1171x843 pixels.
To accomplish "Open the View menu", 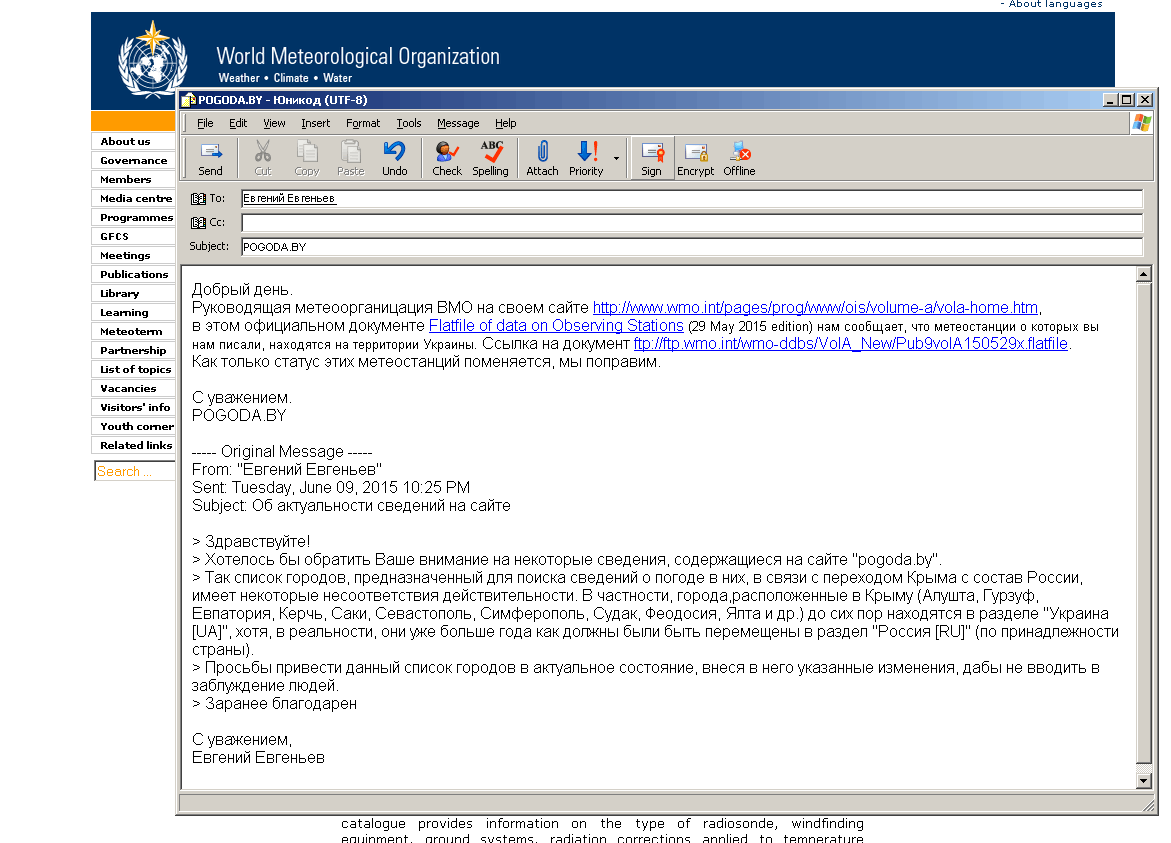I will [274, 123].
